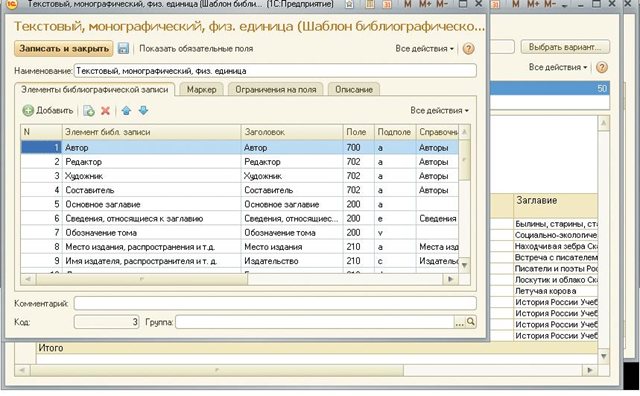Click the Издательство header cell in row 9
This screenshot has width=640, height=396.
[x=292, y=261]
